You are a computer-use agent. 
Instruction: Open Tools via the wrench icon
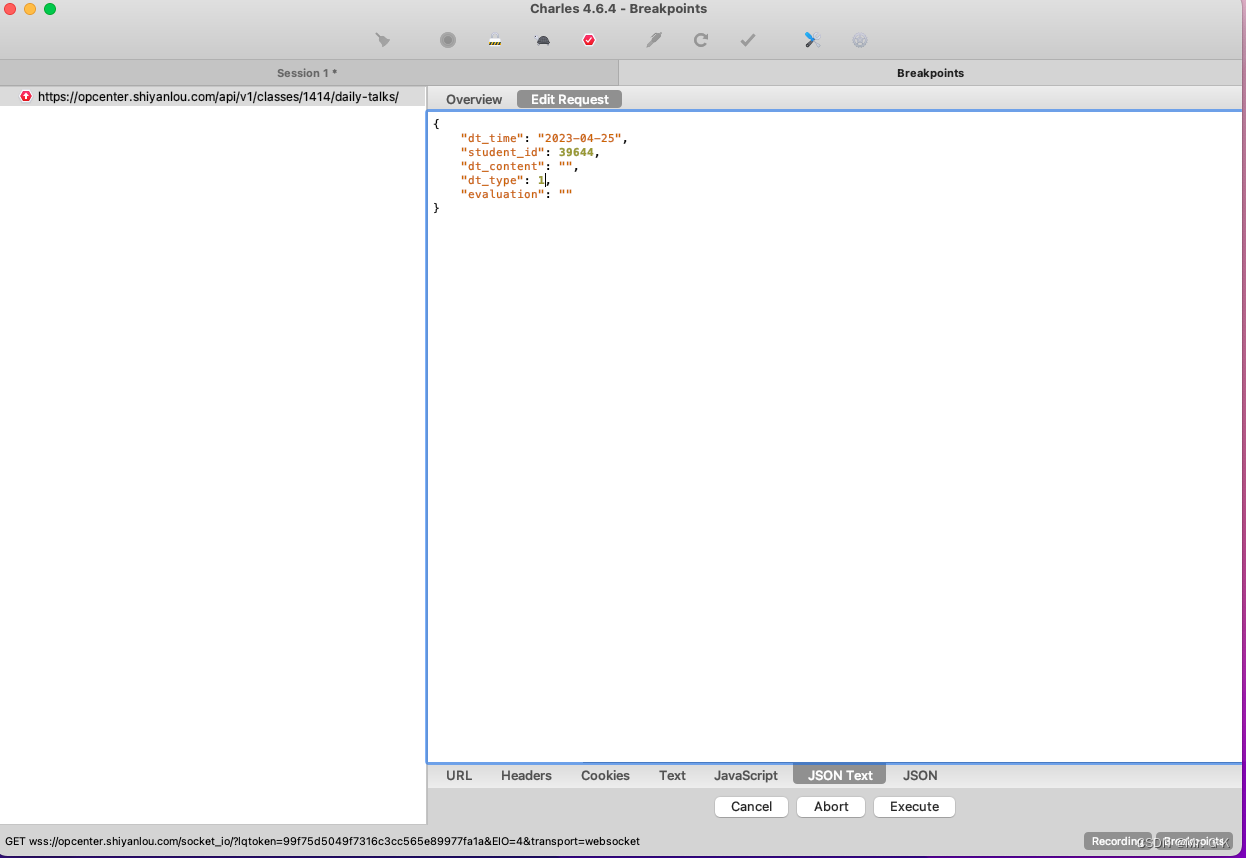point(812,40)
